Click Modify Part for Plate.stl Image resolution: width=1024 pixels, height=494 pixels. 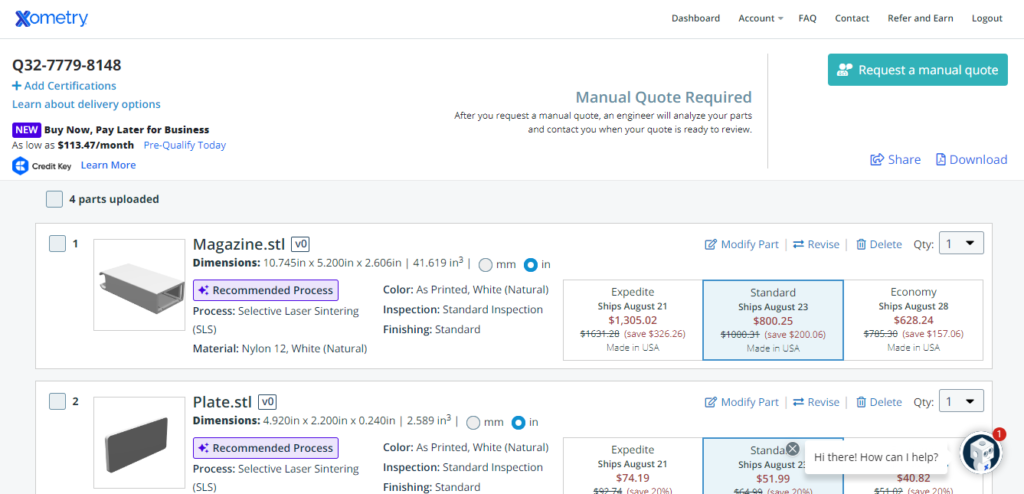click(x=742, y=402)
